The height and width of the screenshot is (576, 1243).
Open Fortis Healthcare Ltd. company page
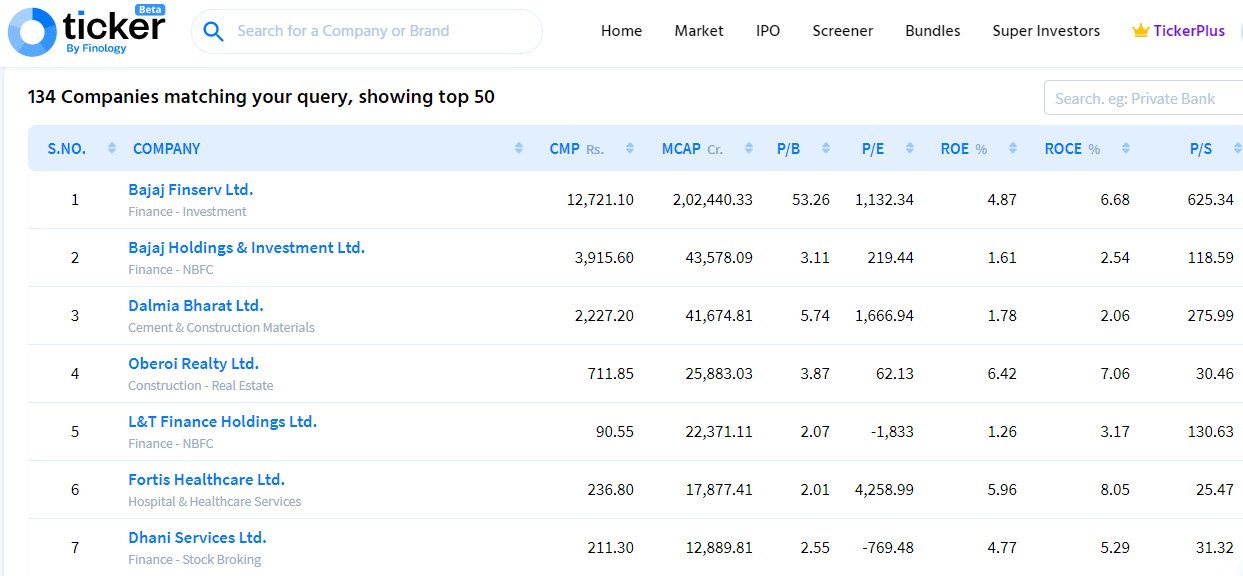point(207,479)
